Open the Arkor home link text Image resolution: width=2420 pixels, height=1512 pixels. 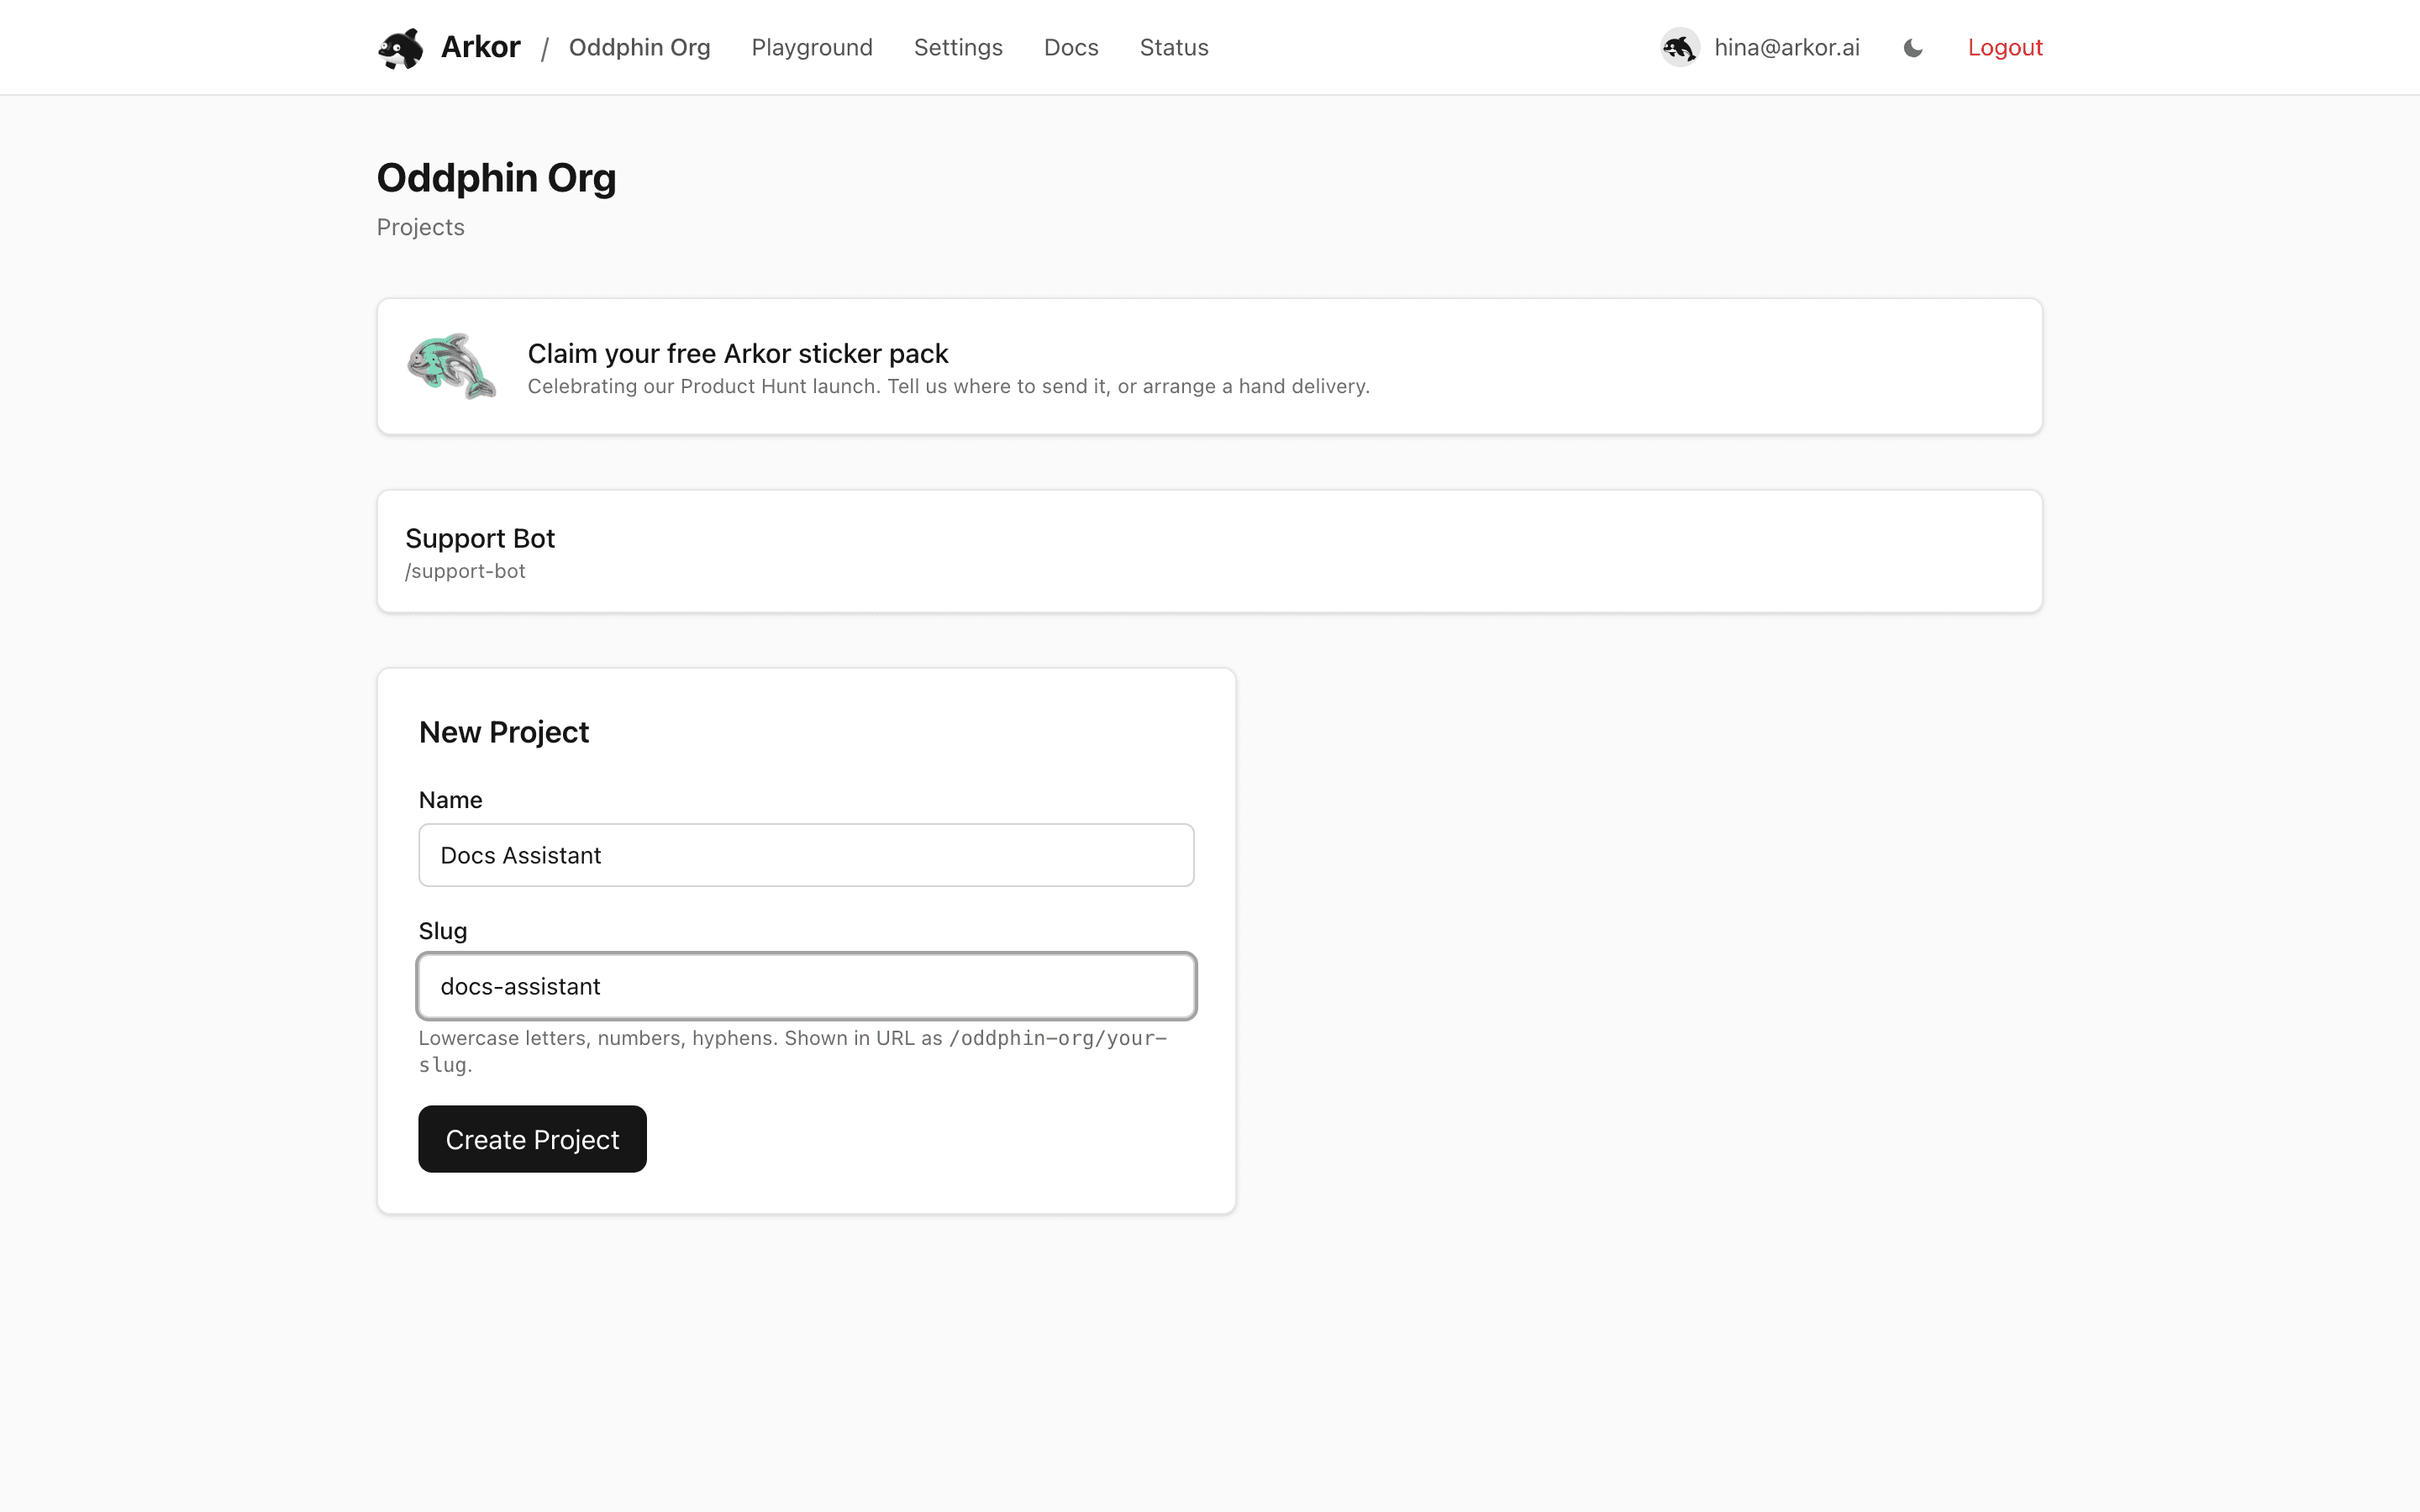tap(480, 47)
